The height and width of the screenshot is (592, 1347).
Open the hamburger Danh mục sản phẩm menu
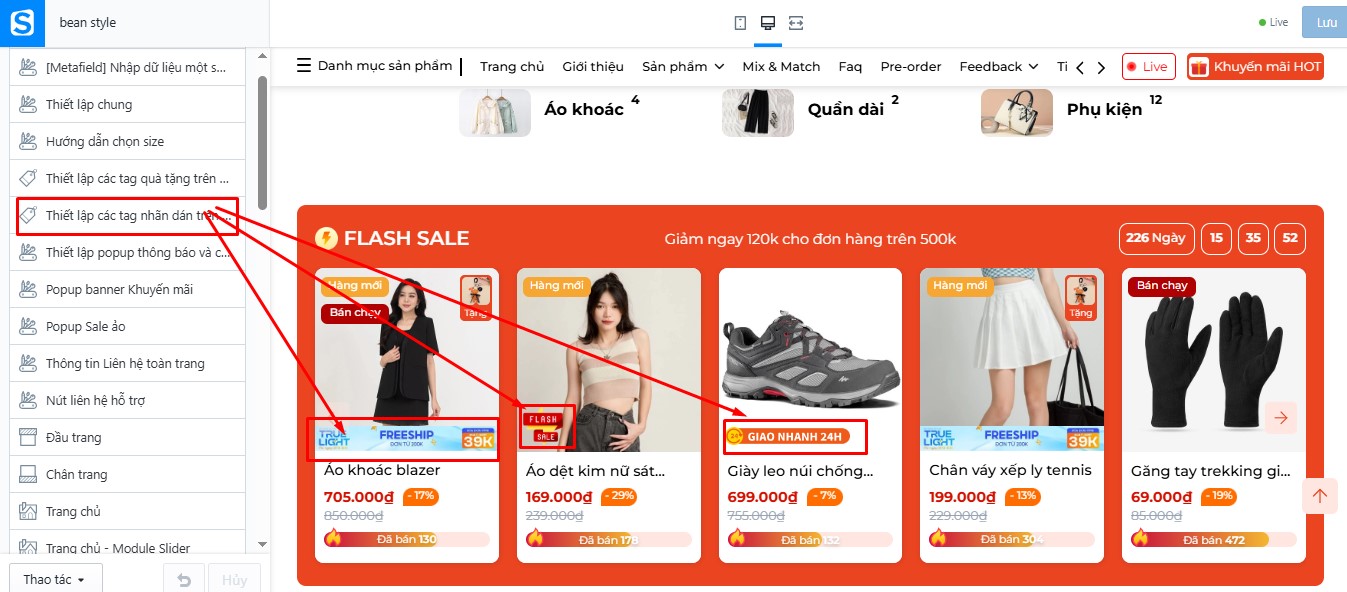[x=374, y=66]
